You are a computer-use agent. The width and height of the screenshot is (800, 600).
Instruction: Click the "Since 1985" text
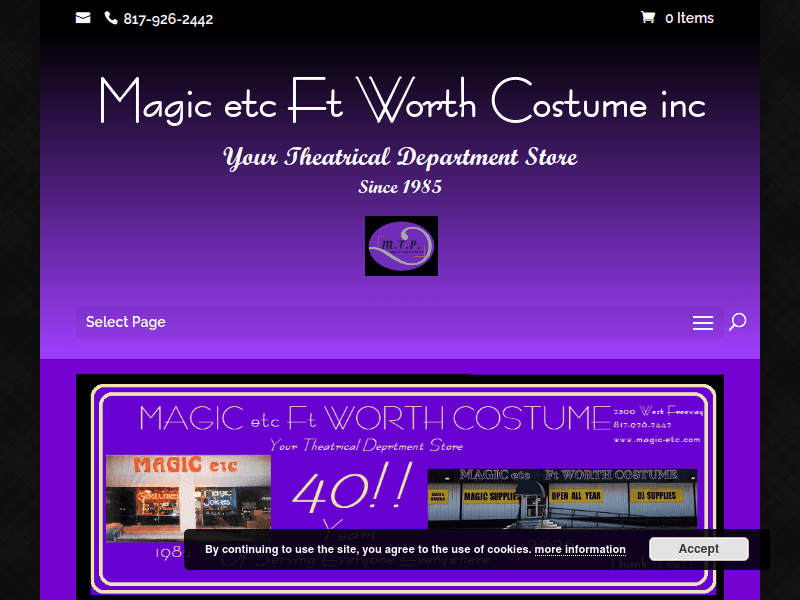coord(400,187)
